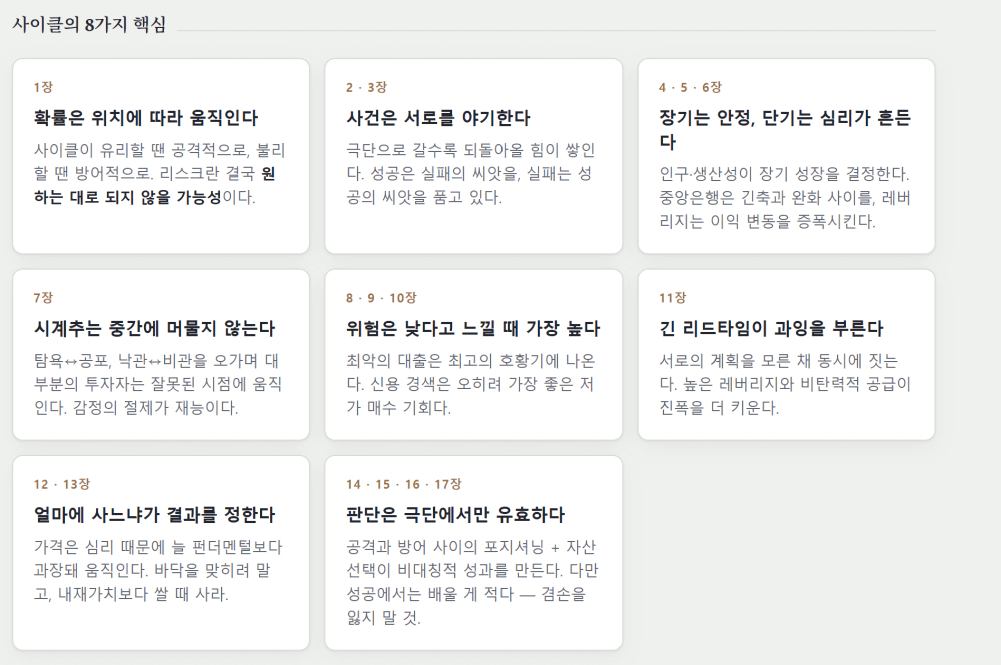Click the '사이클의 8가지 핵심' section heading

(x=89, y=25)
